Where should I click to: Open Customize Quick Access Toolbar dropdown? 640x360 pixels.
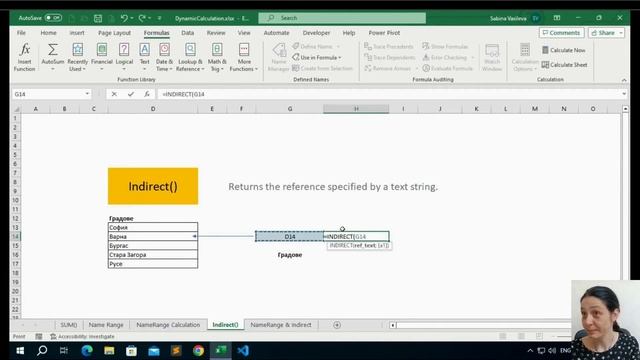160,18
